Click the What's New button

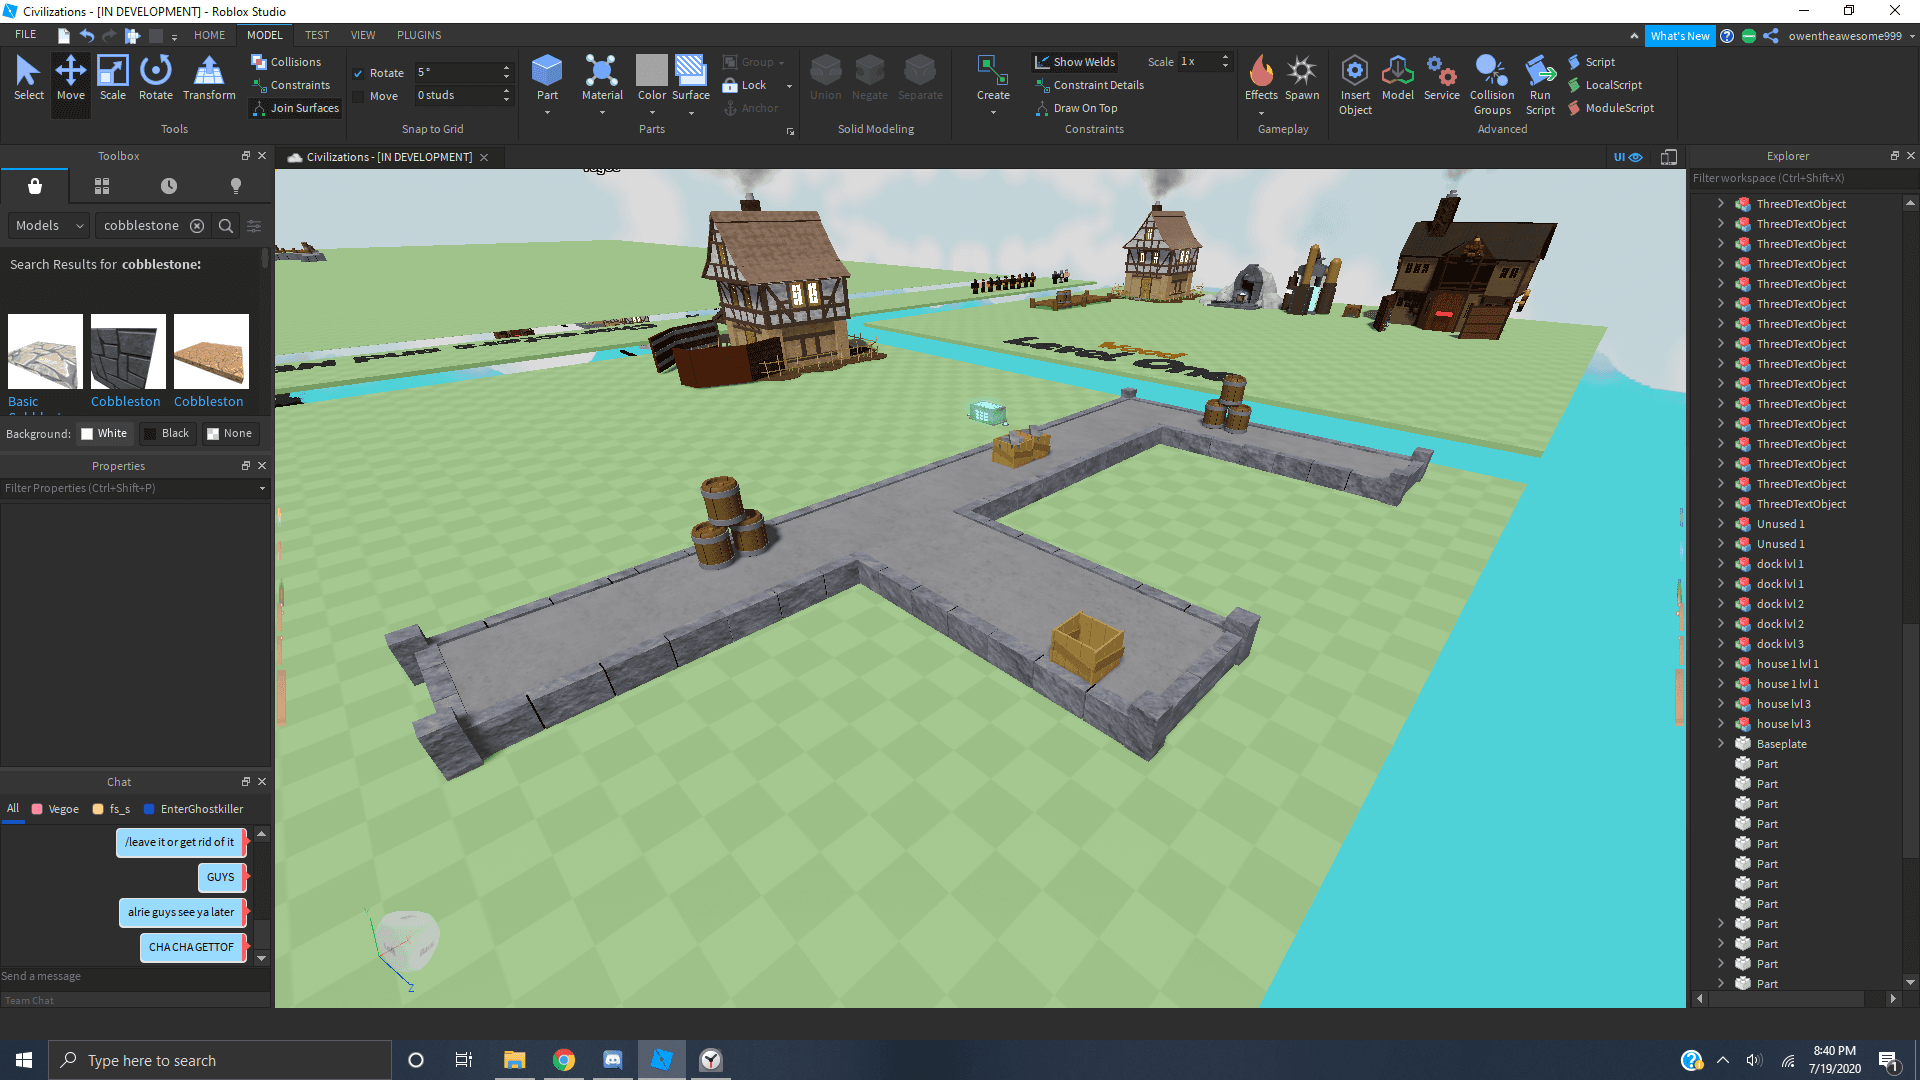1679,36
